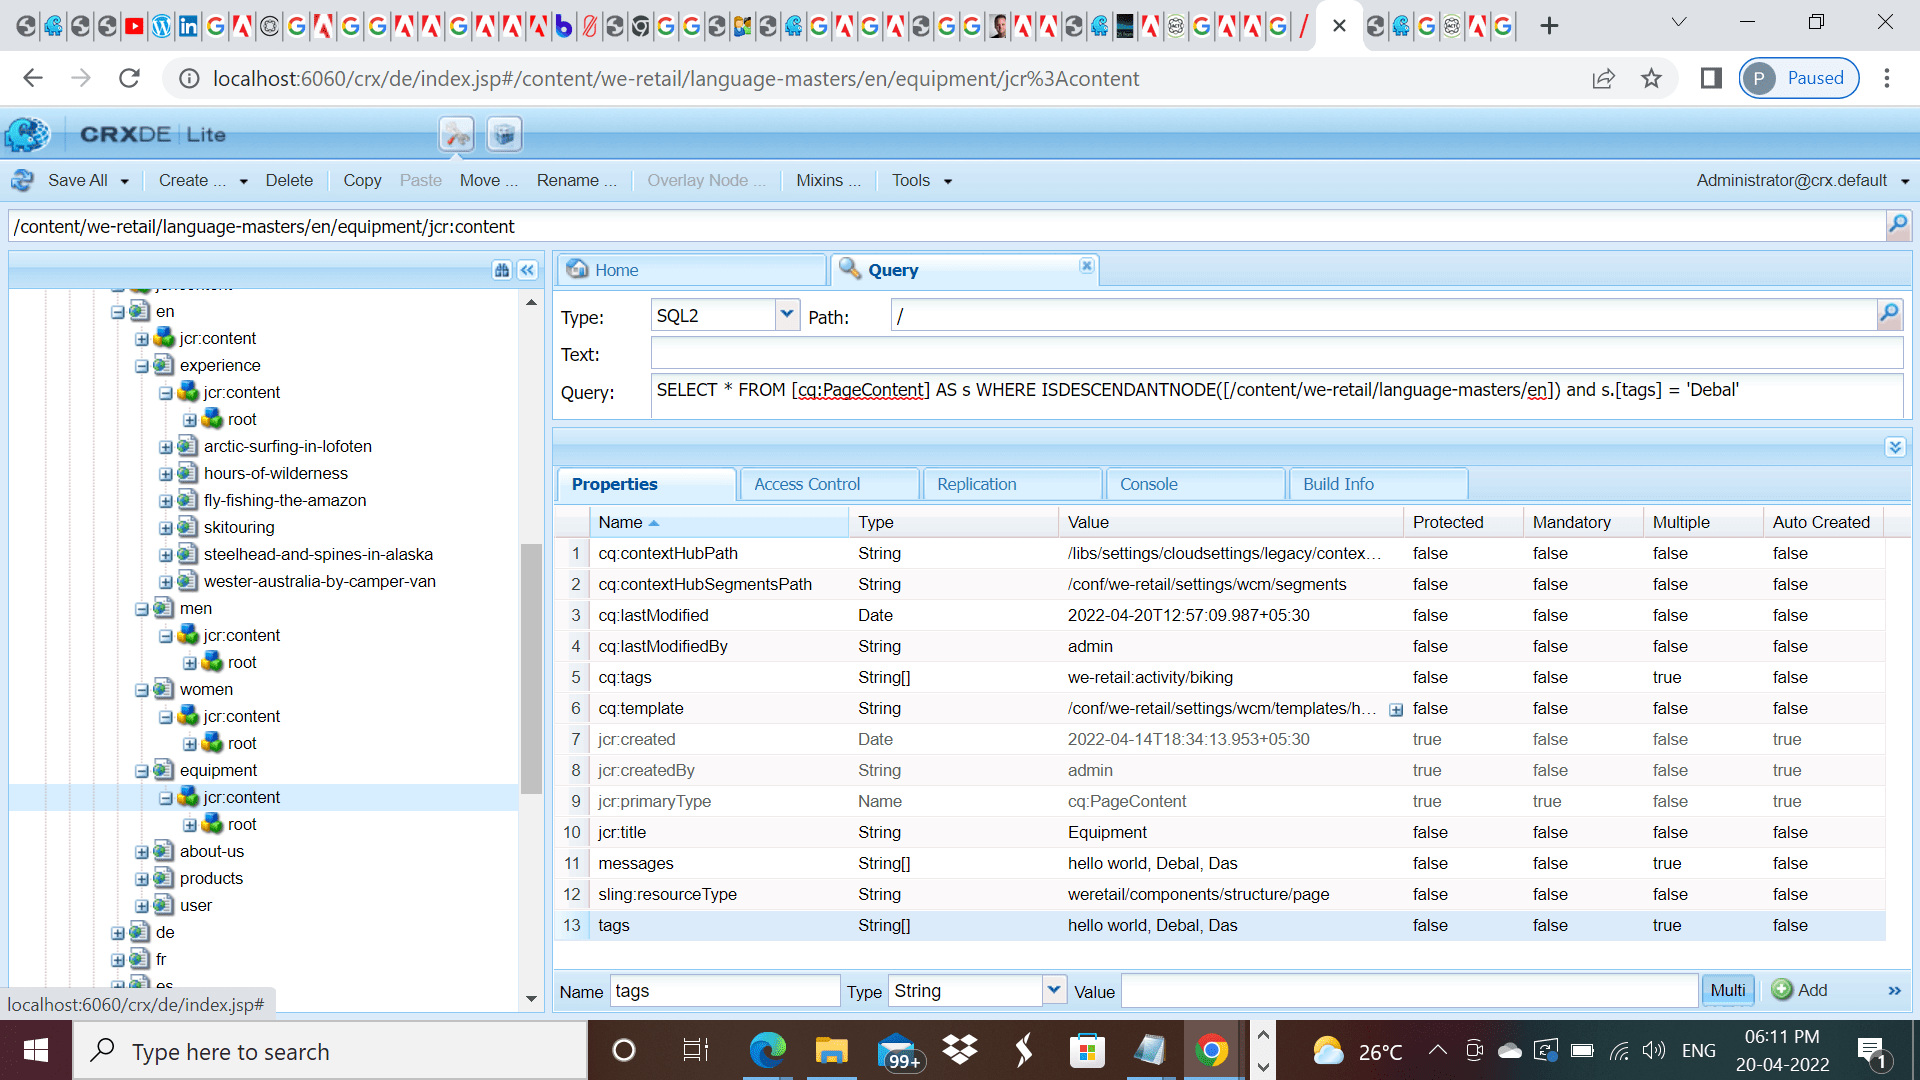Toggle the Multi value mode button
Screen dimensions: 1920x1080
1727,990
